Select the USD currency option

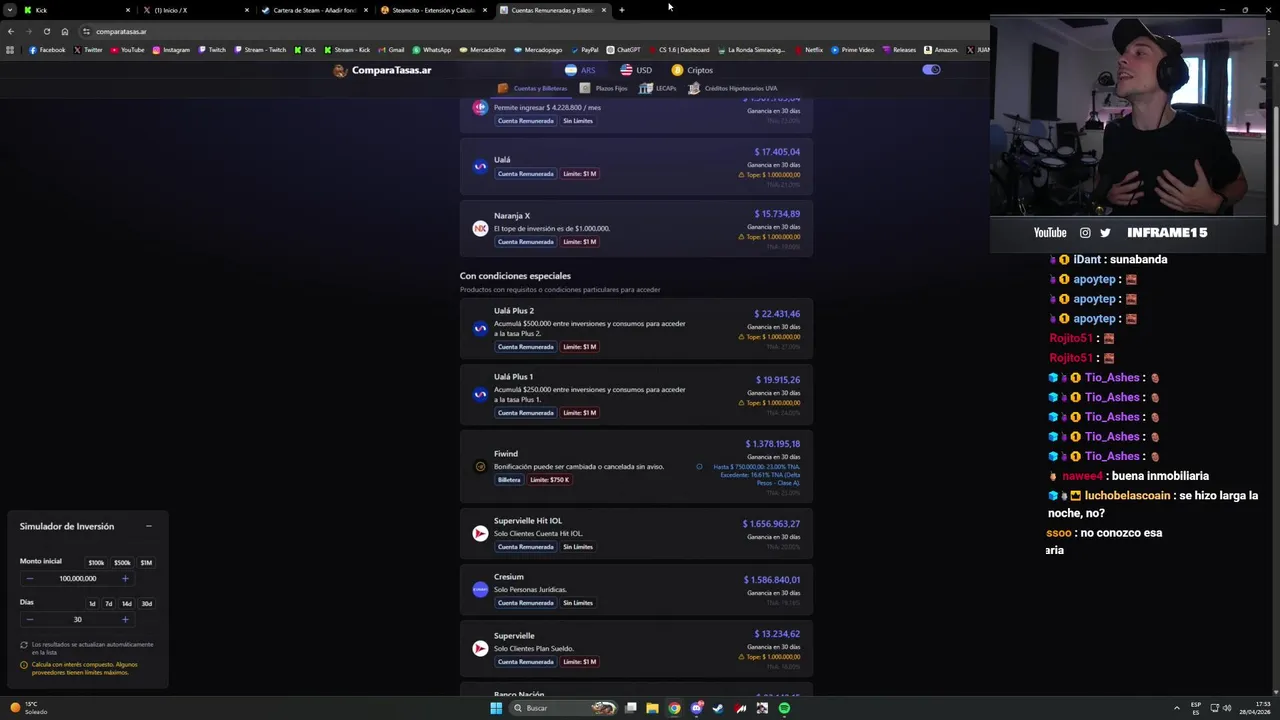(636, 70)
